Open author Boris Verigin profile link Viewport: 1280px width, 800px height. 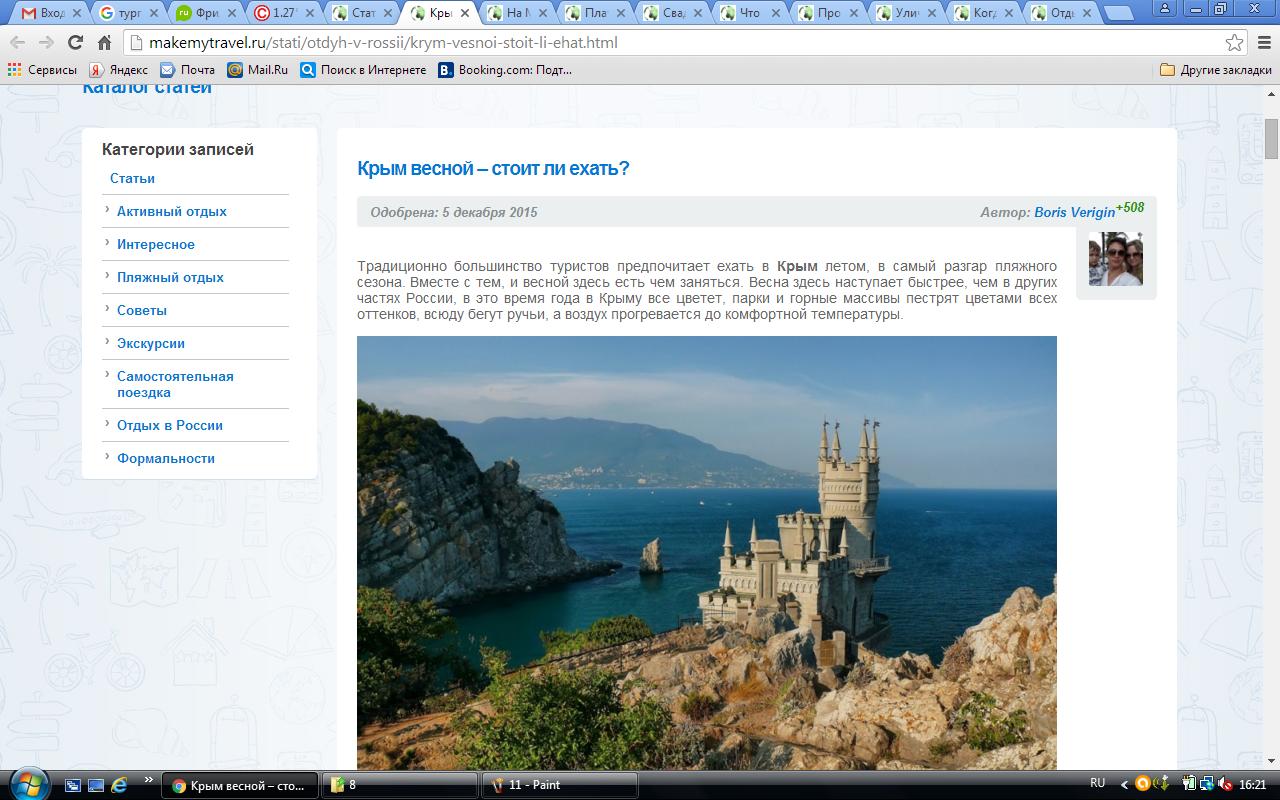[x=1074, y=212]
